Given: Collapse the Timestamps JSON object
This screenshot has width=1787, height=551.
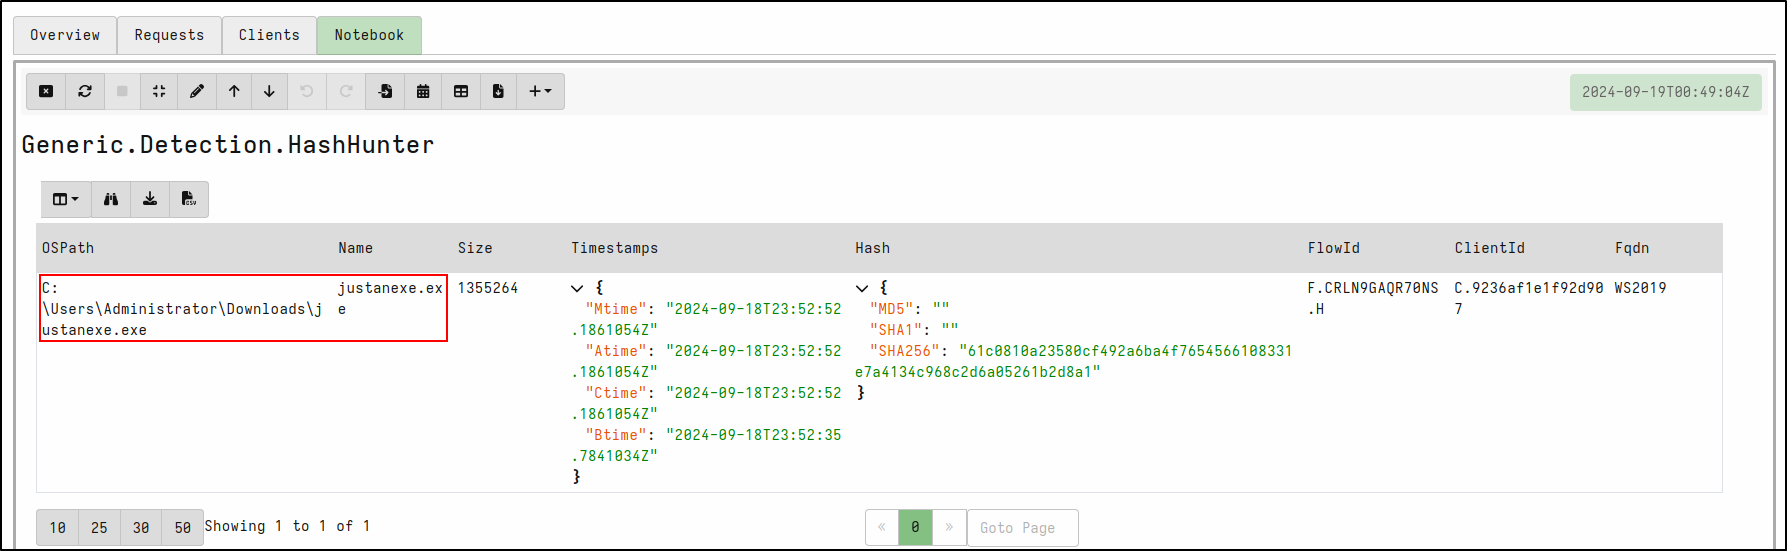Looking at the screenshot, I should (577, 288).
